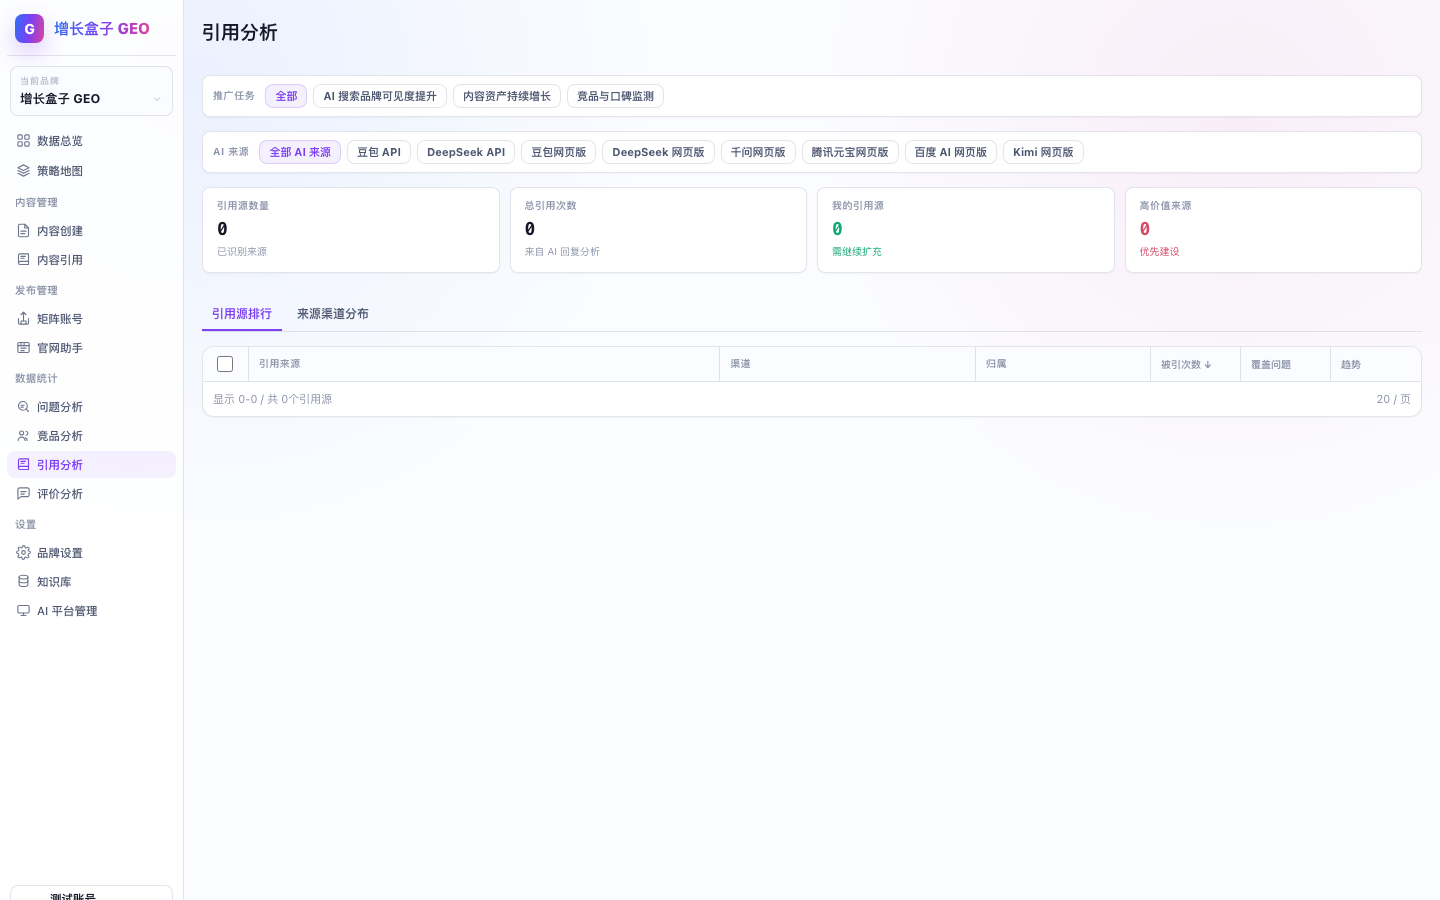Click the 我的引用源 stat card
The image size is (1440, 900).
point(966,230)
